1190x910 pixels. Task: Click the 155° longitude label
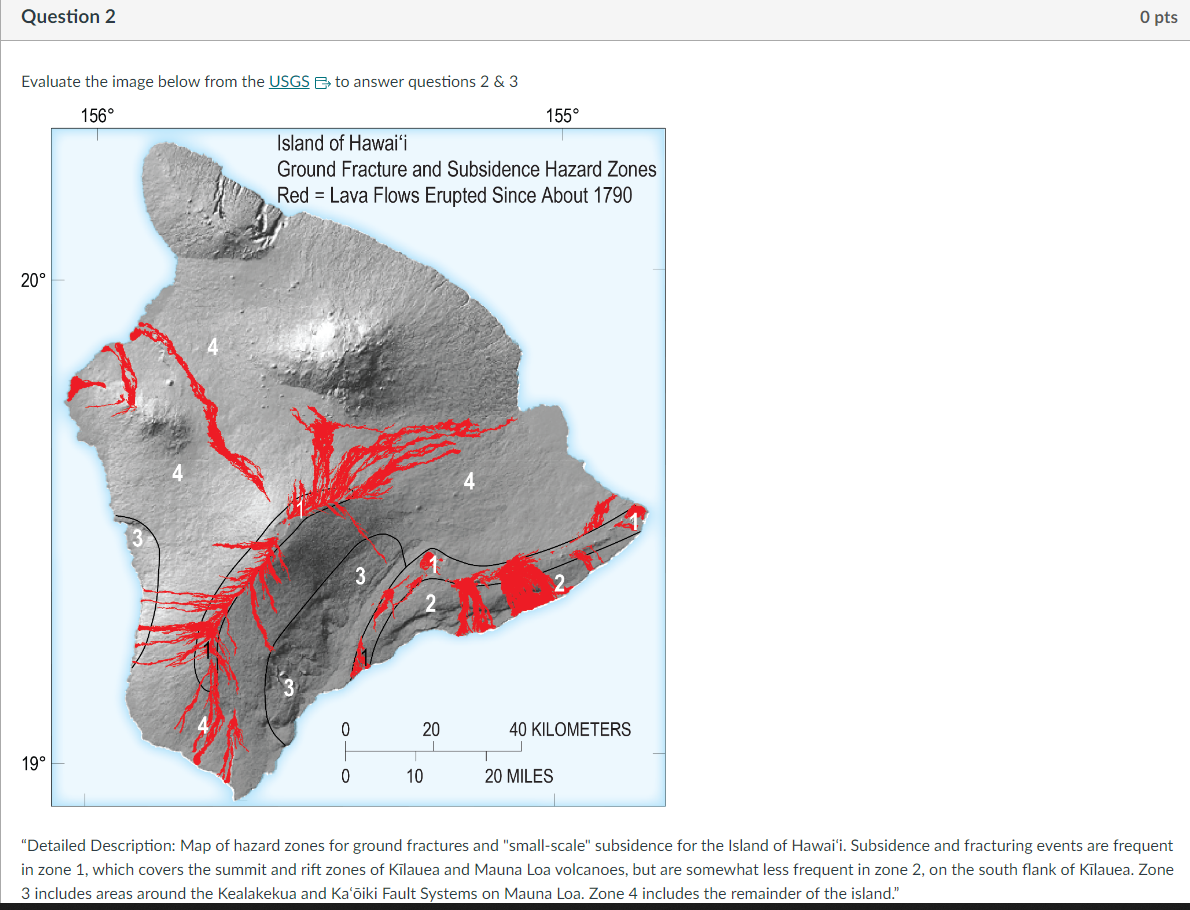click(x=562, y=114)
